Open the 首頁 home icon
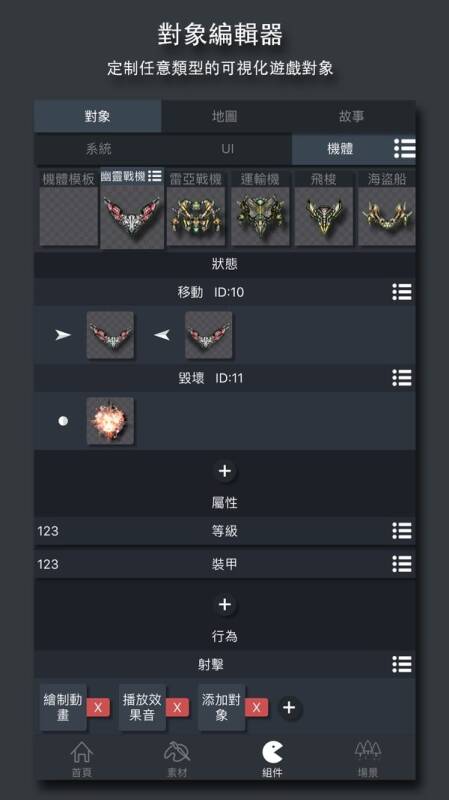 pos(82,752)
